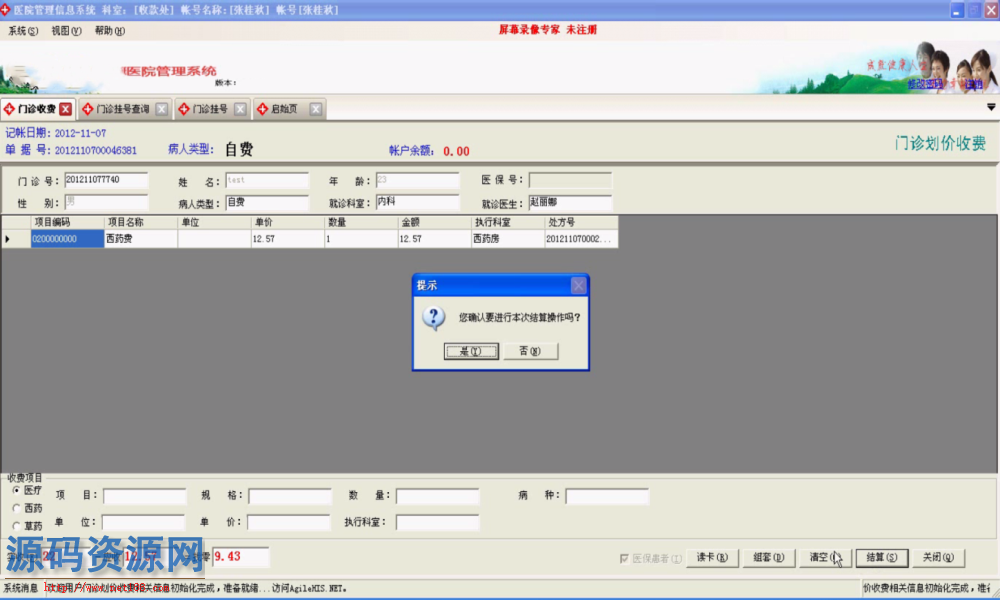
Task: Select the 草药 radio button
Action: pos(16,525)
